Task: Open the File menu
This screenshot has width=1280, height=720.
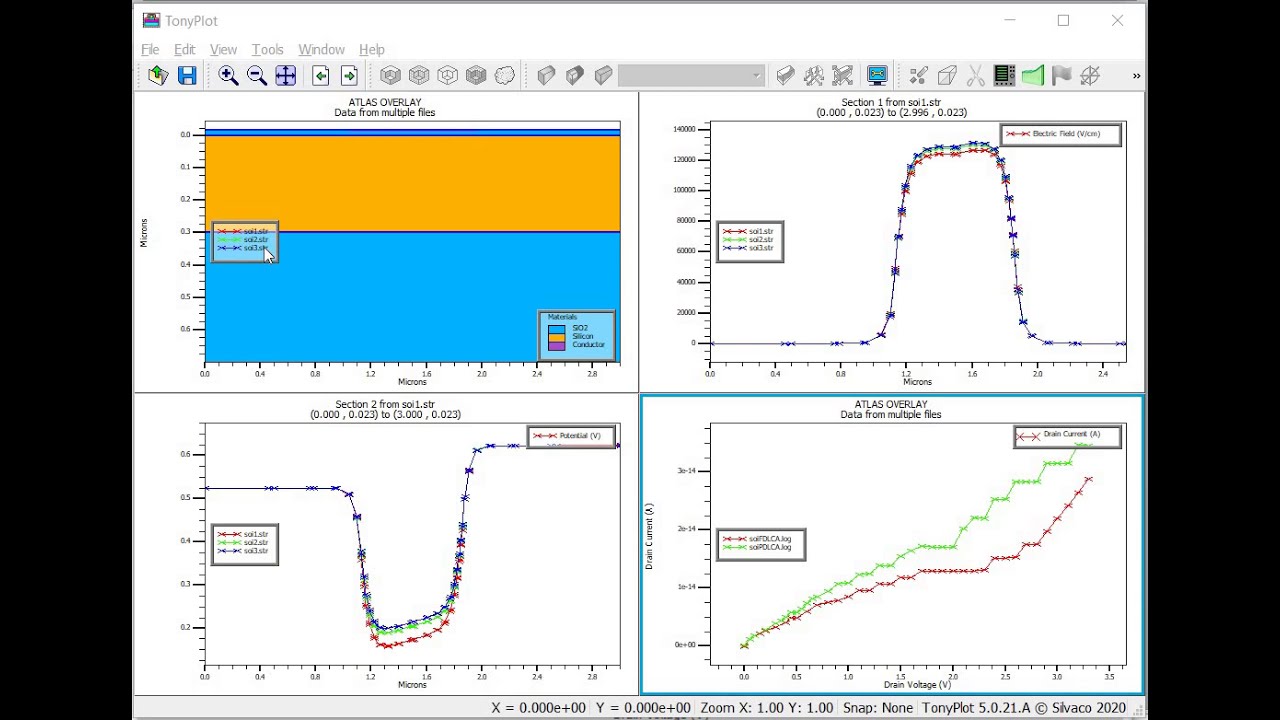Action: point(150,49)
